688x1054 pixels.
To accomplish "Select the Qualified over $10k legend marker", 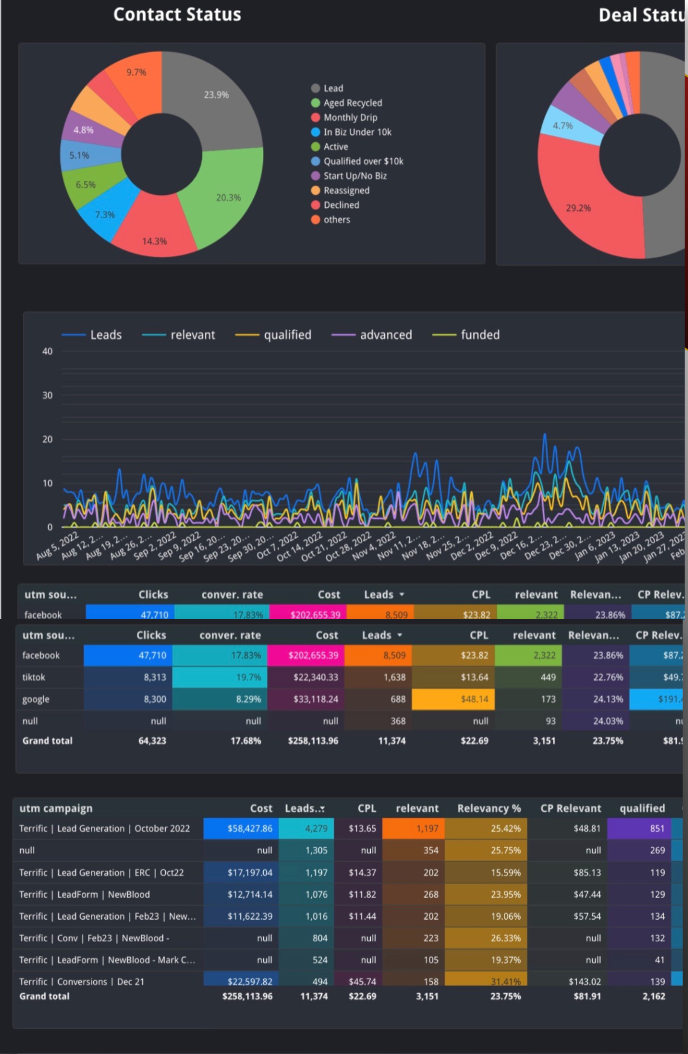I will coord(316,161).
